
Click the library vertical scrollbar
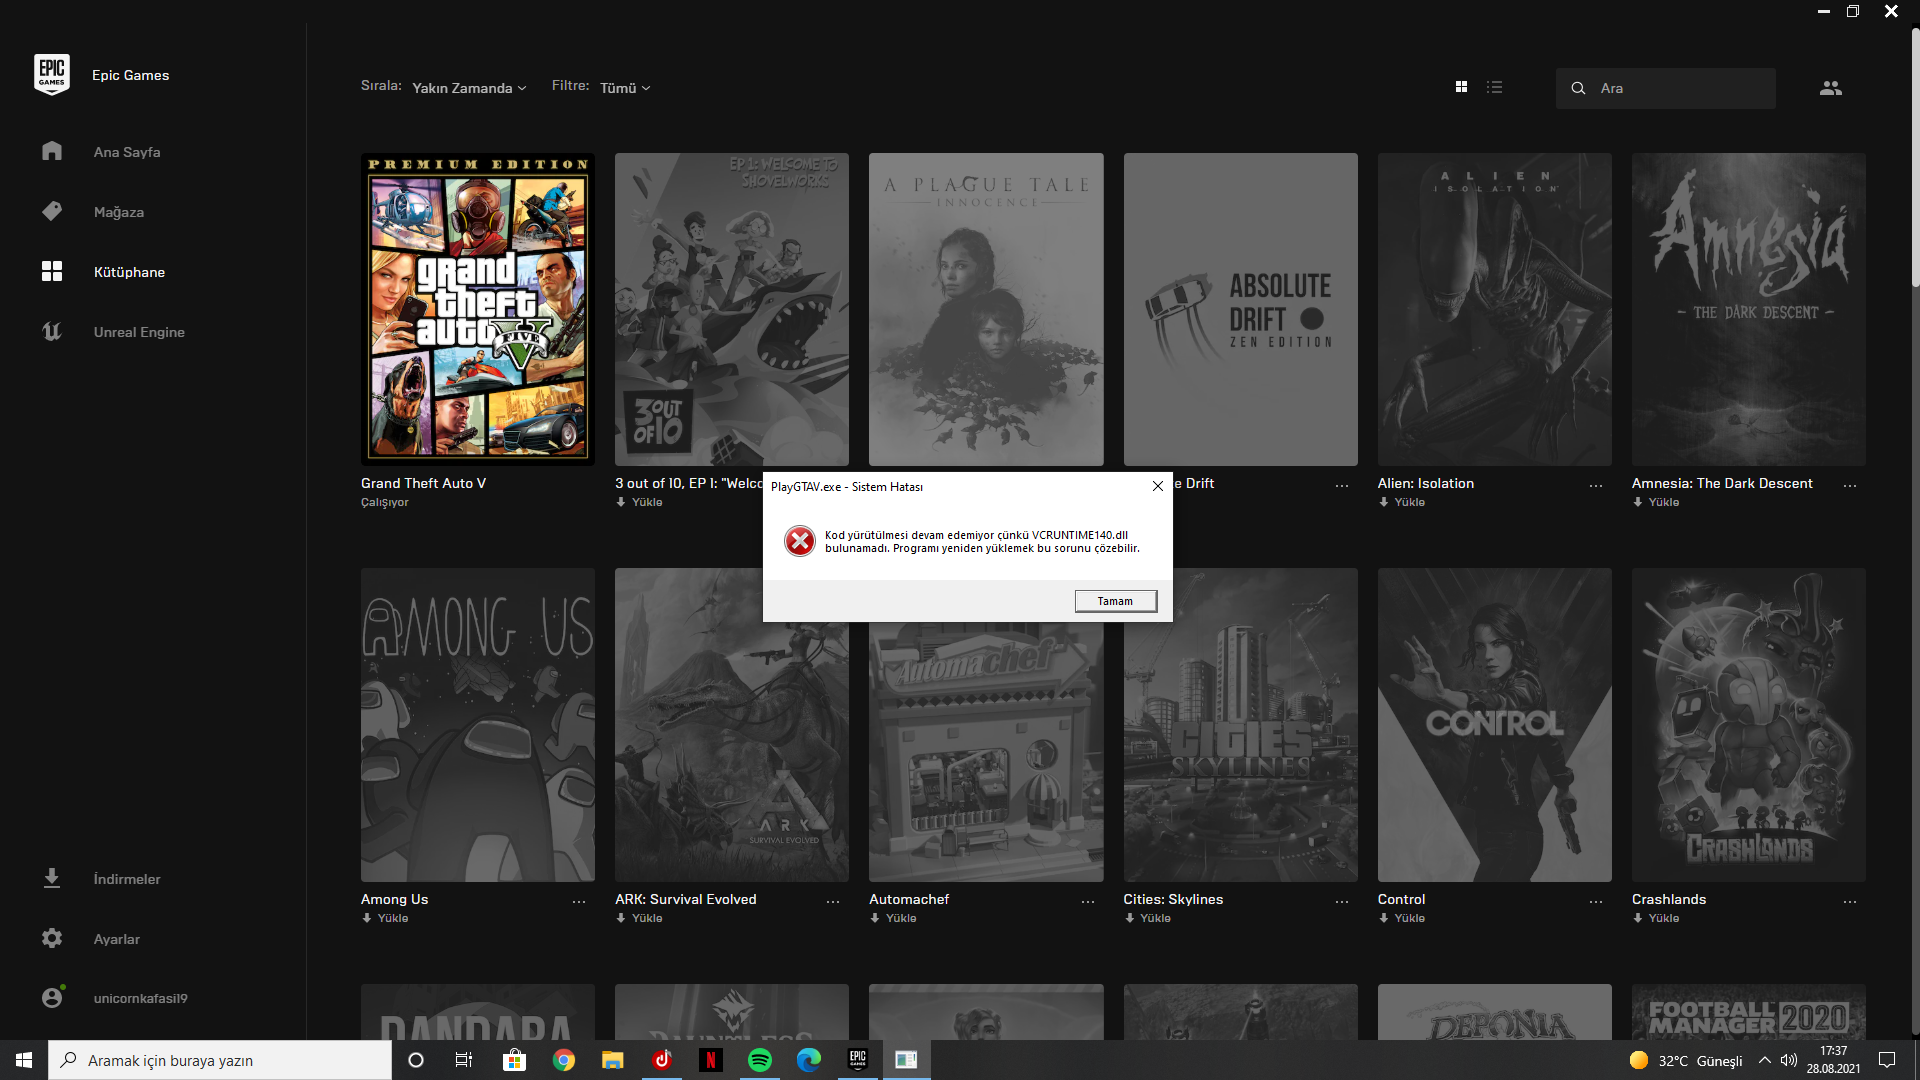(x=1914, y=160)
